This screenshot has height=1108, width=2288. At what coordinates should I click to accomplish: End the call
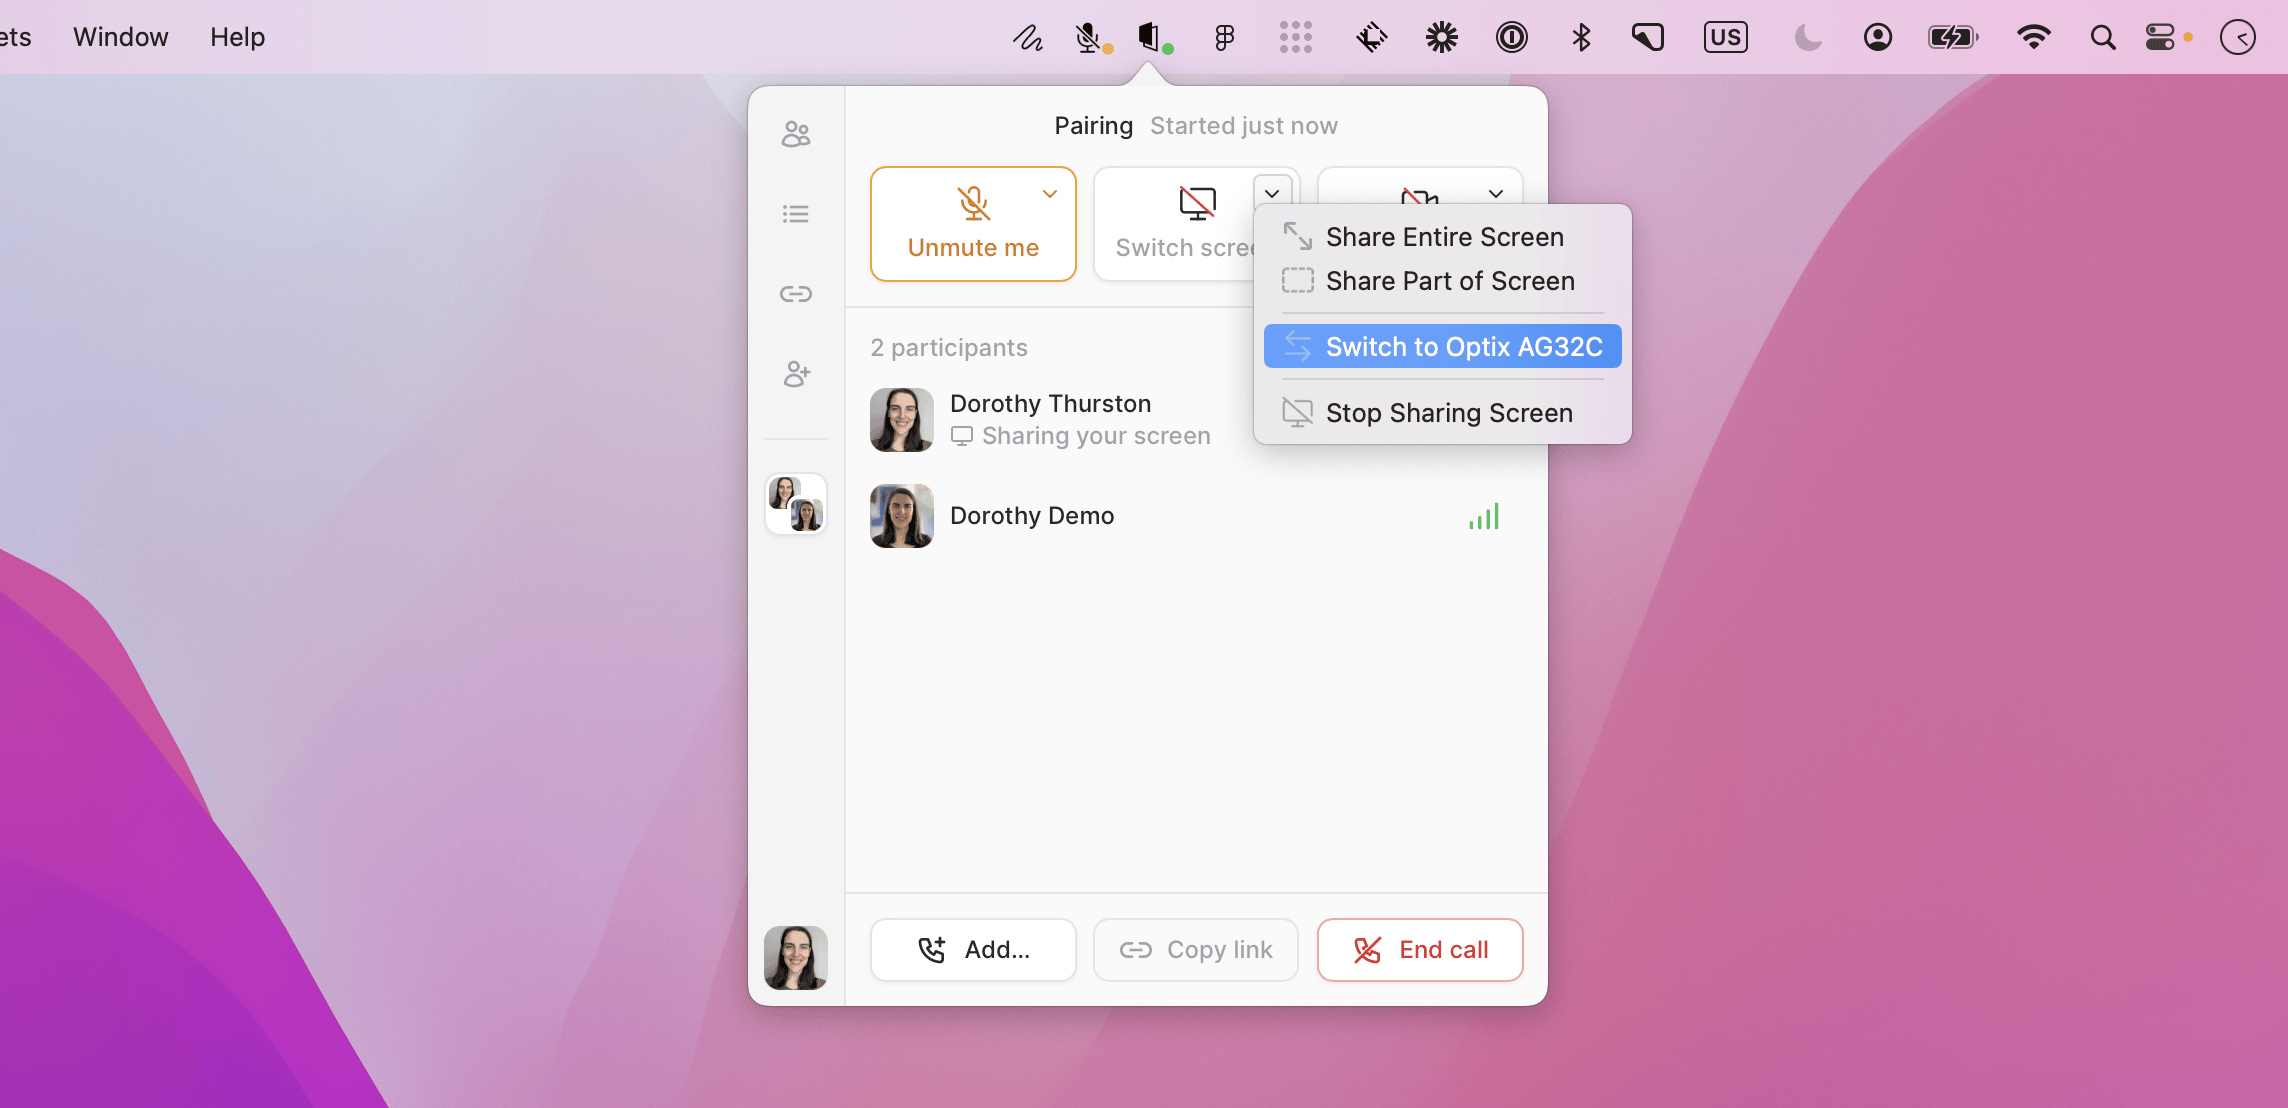(x=1420, y=950)
